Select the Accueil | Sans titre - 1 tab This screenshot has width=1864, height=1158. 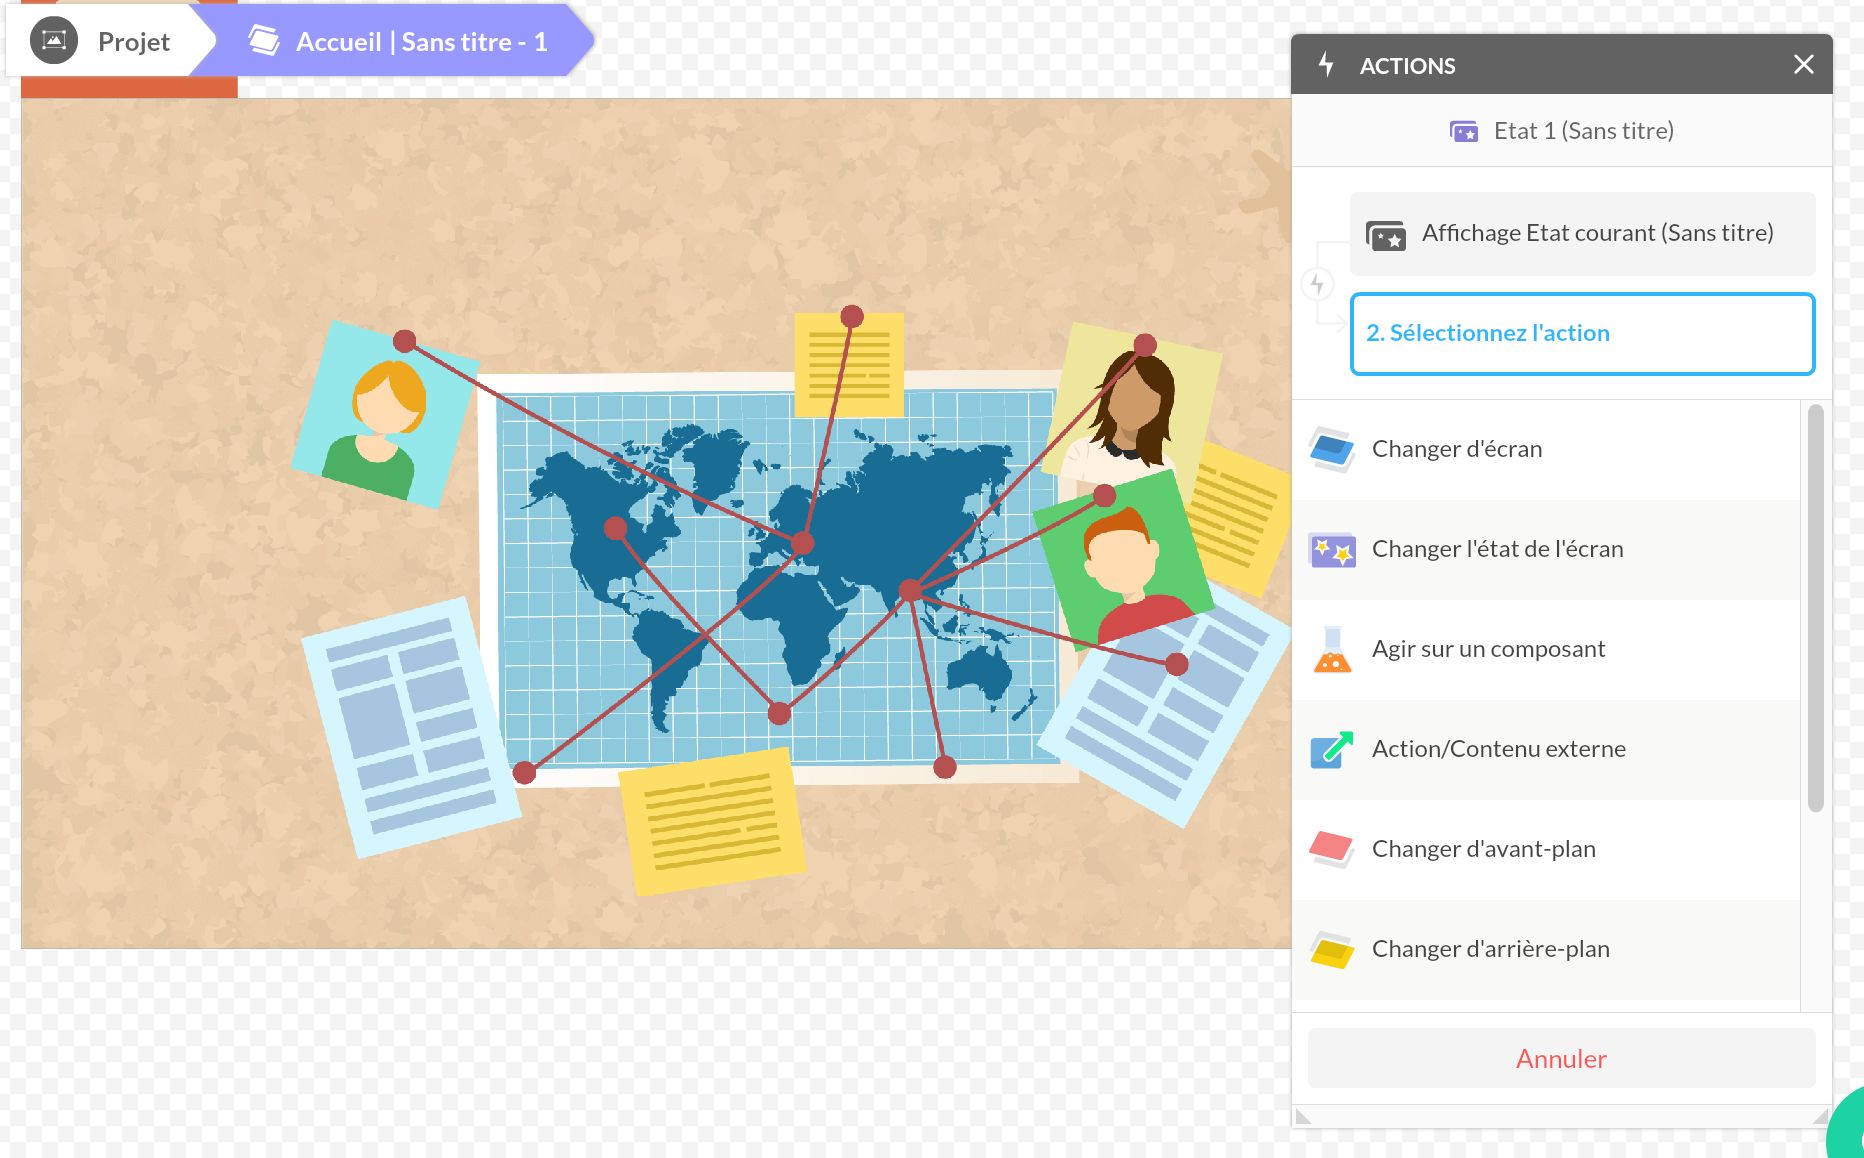(x=420, y=42)
